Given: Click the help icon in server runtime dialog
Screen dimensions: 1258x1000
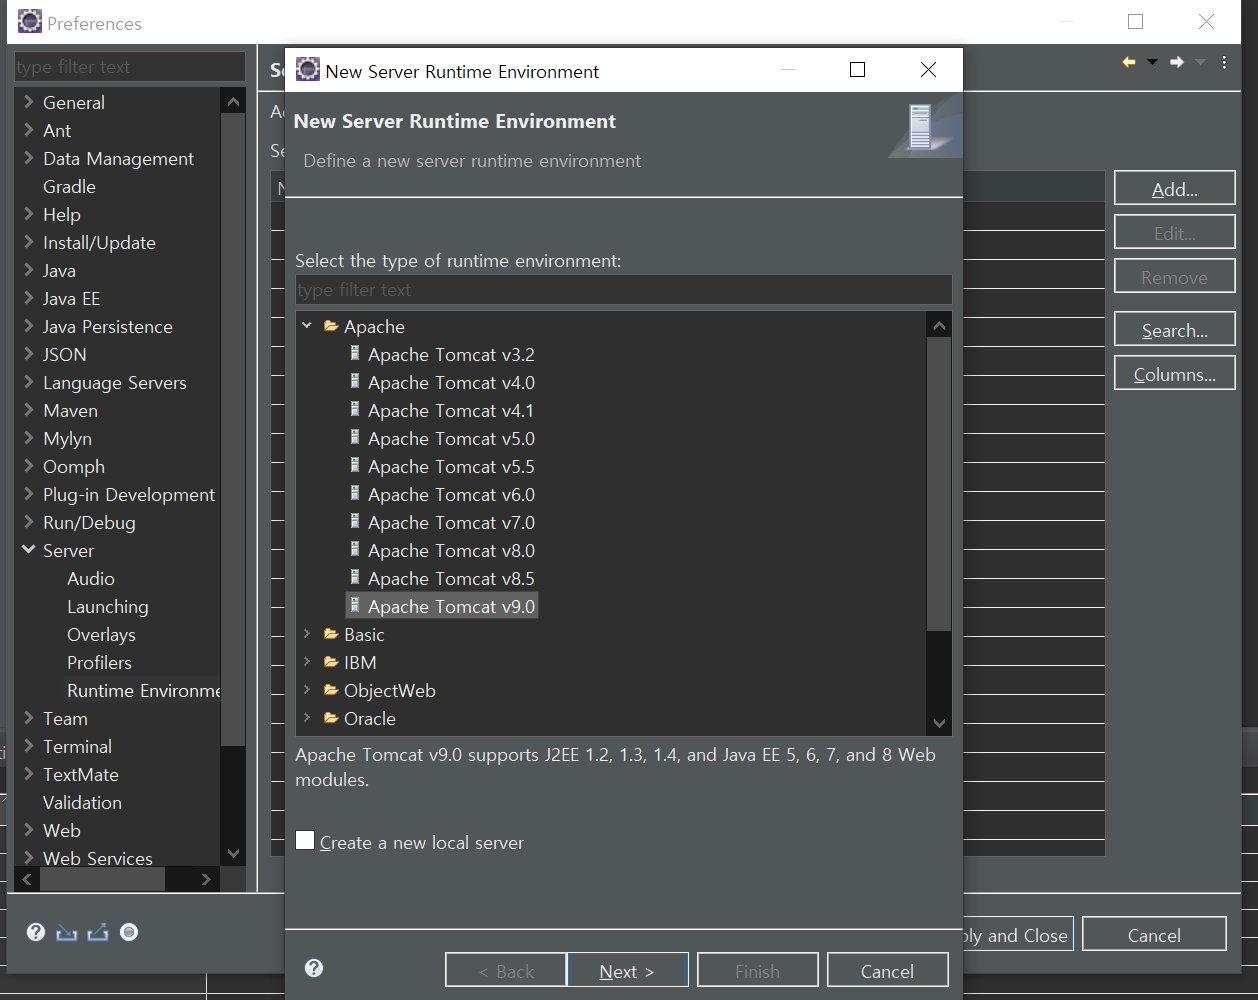Looking at the screenshot, I should point(314,968).
